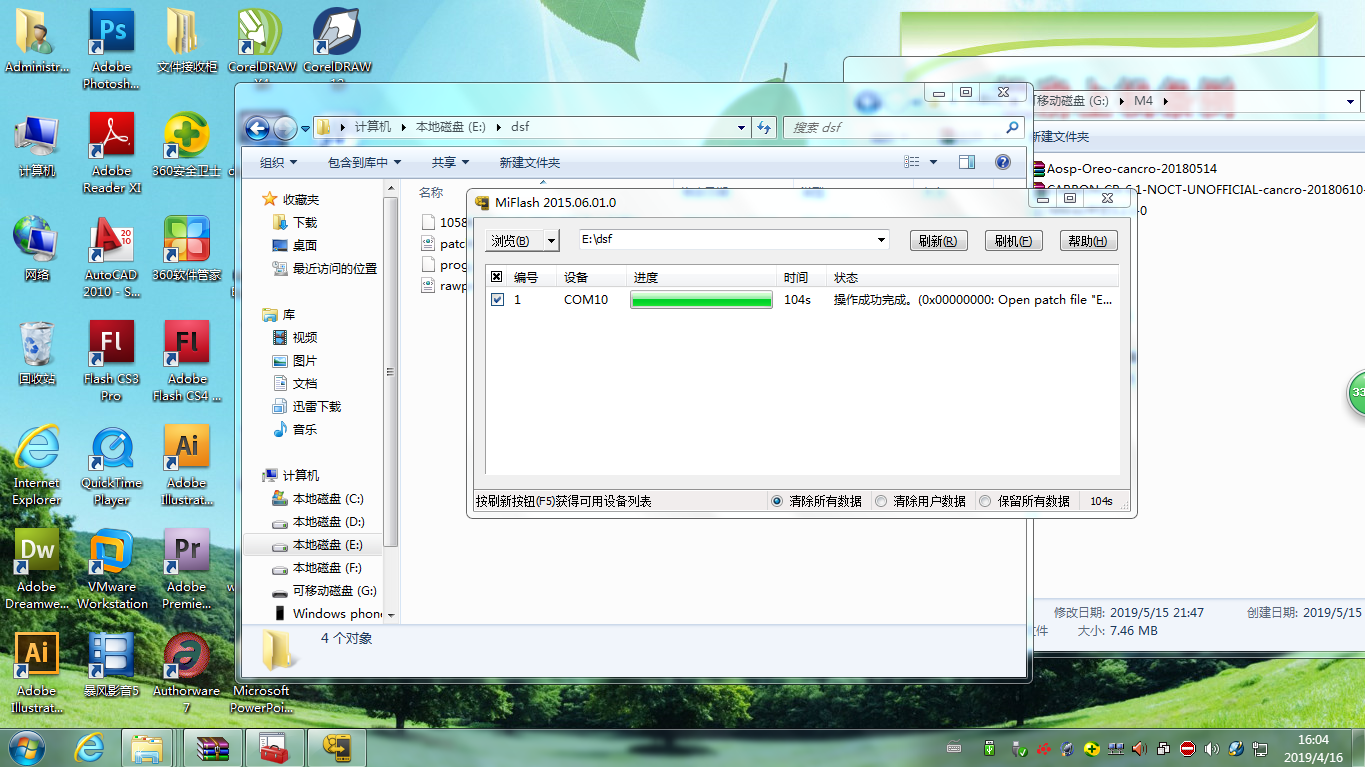
Task: Click the 浏览(B) browse button
Action: click(x=514, y=241)
